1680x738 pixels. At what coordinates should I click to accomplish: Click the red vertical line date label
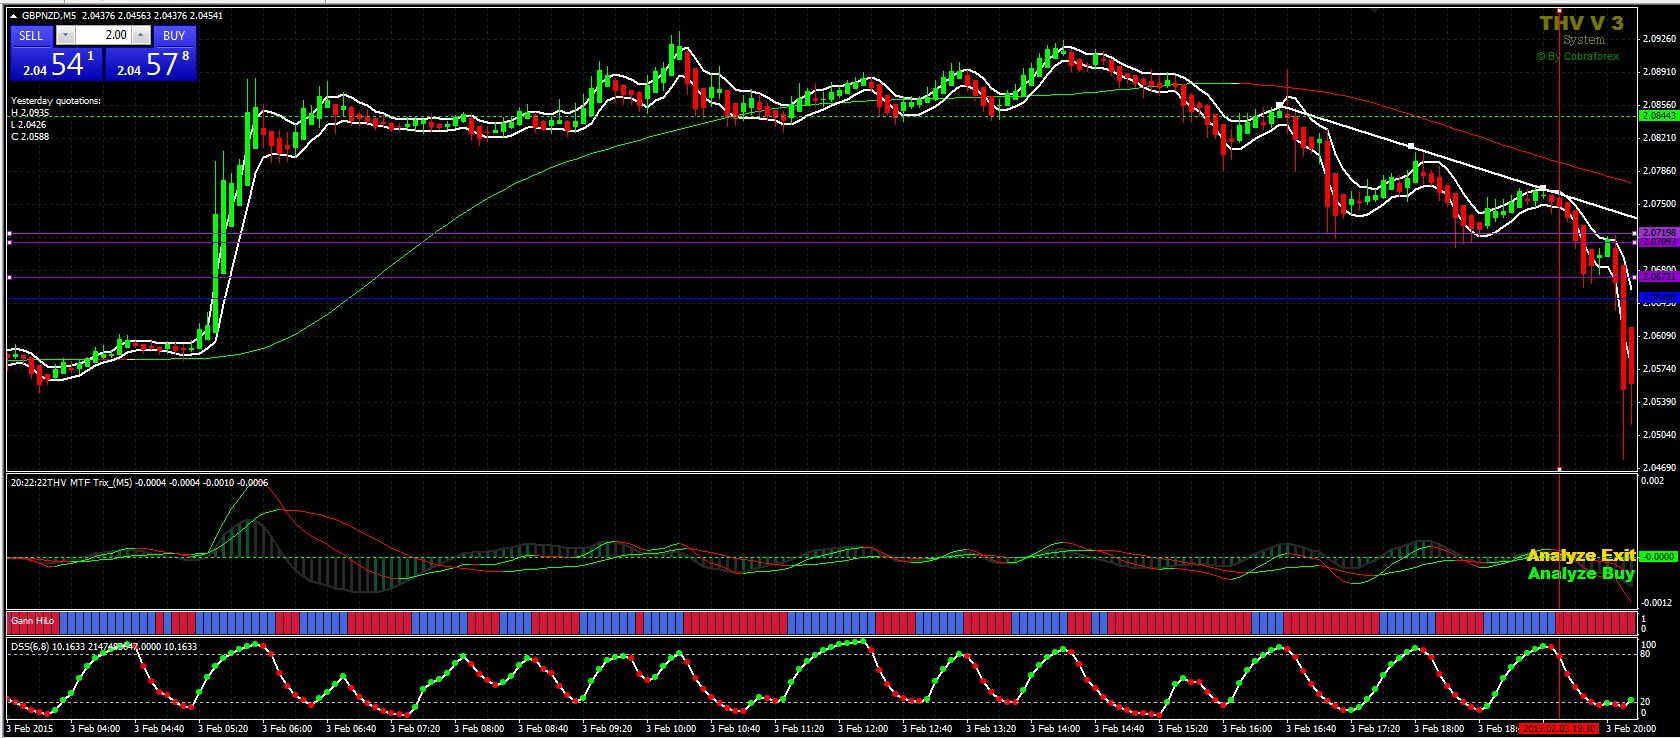[1559, 728]
